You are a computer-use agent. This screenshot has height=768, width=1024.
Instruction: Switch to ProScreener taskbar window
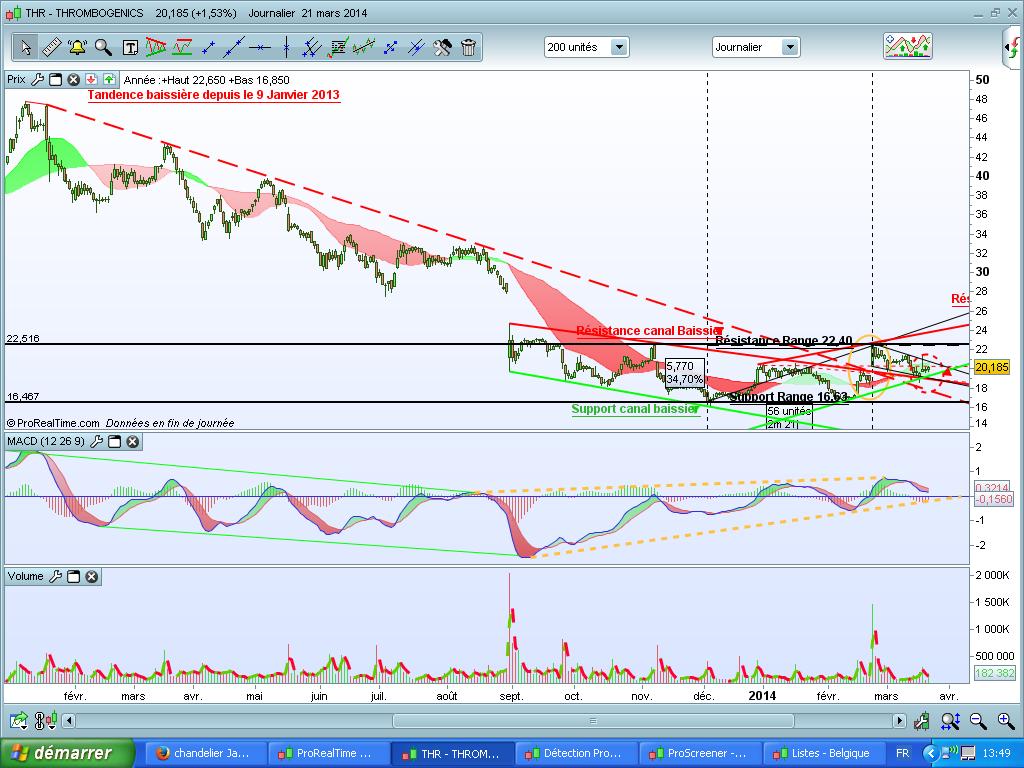[699, 753]
